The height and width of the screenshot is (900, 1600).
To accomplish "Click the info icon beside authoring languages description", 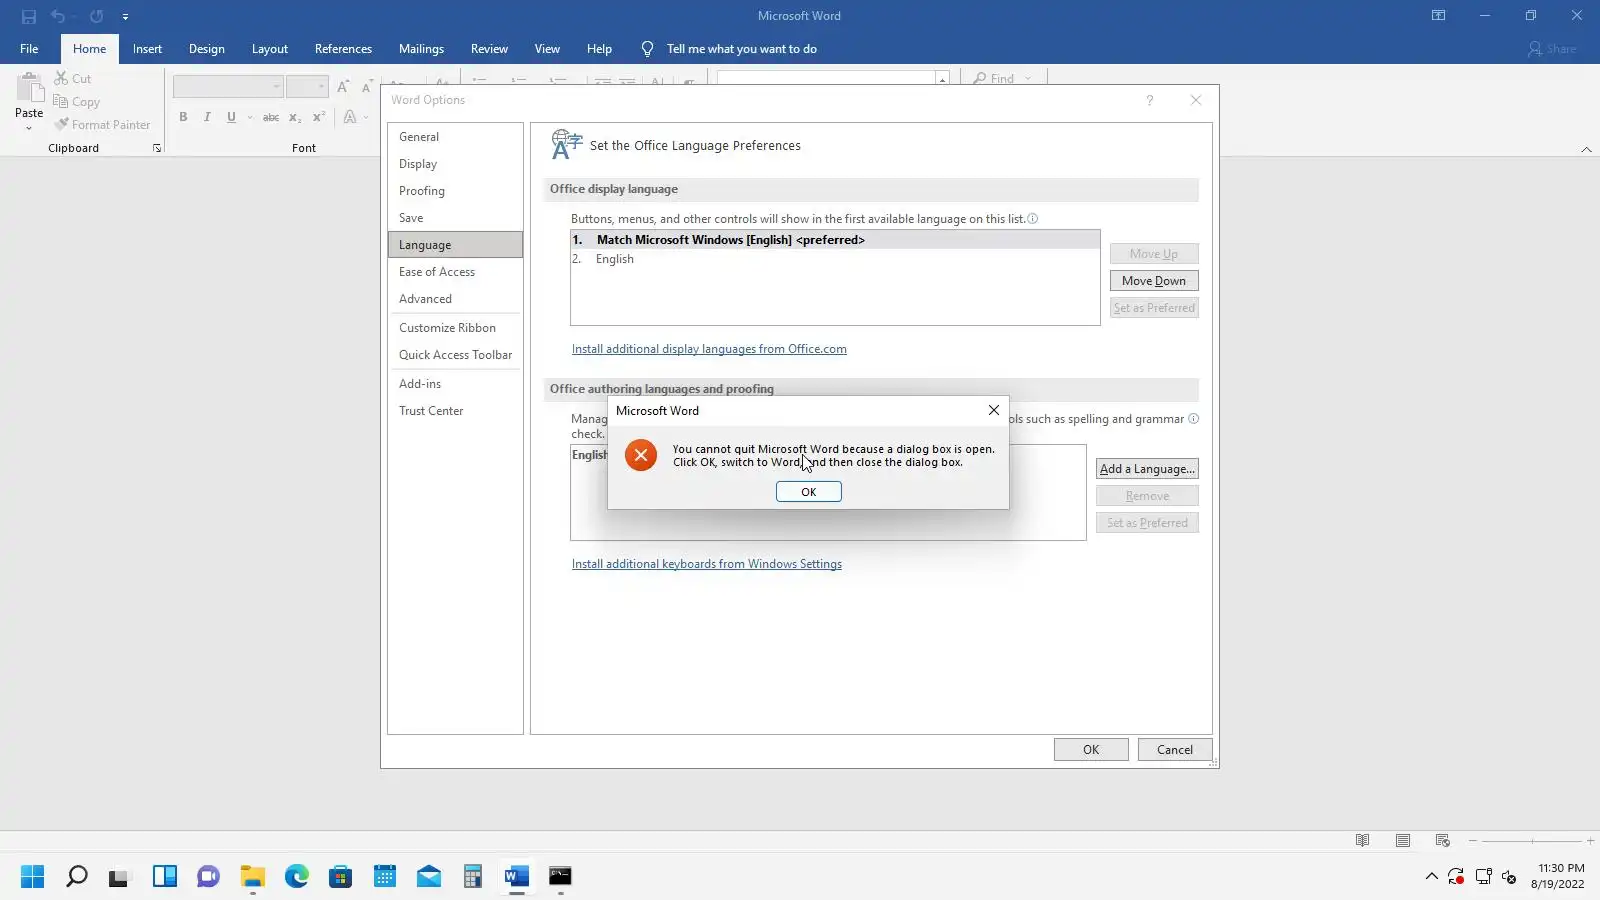I will pos(1193,419).
